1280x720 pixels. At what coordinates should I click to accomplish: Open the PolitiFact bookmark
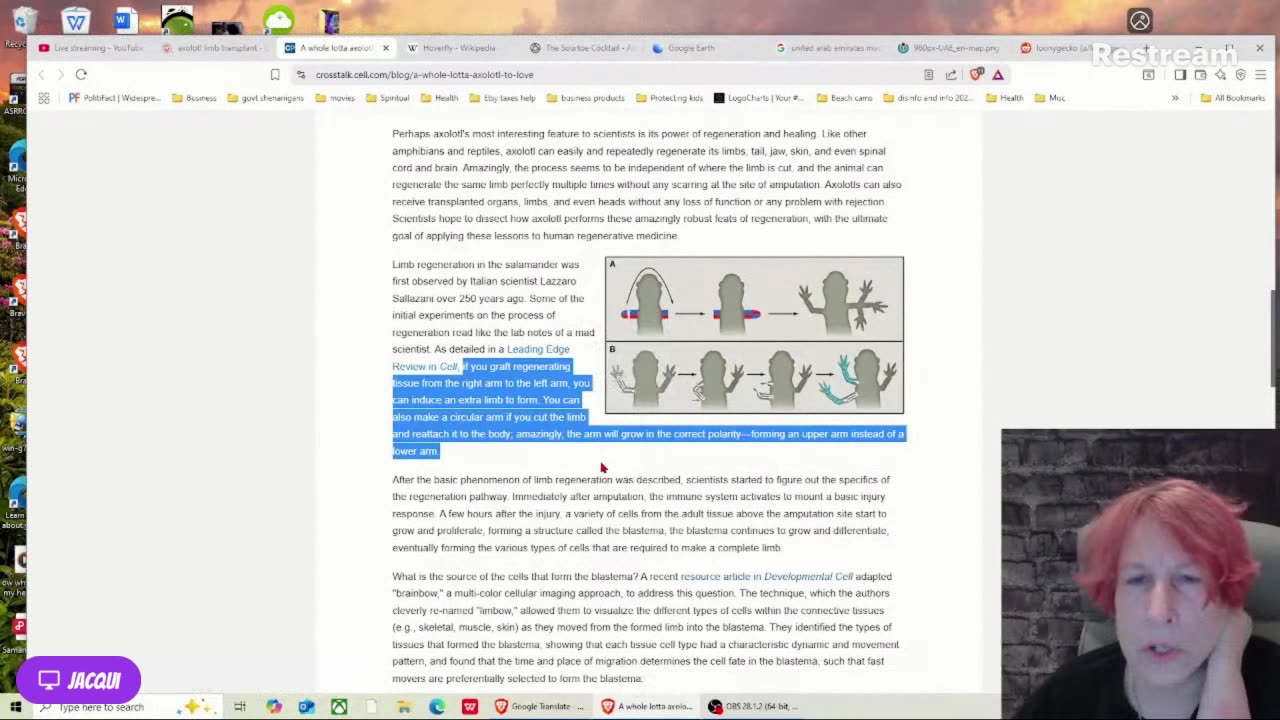pyautogui.click(x=114, y=98)
